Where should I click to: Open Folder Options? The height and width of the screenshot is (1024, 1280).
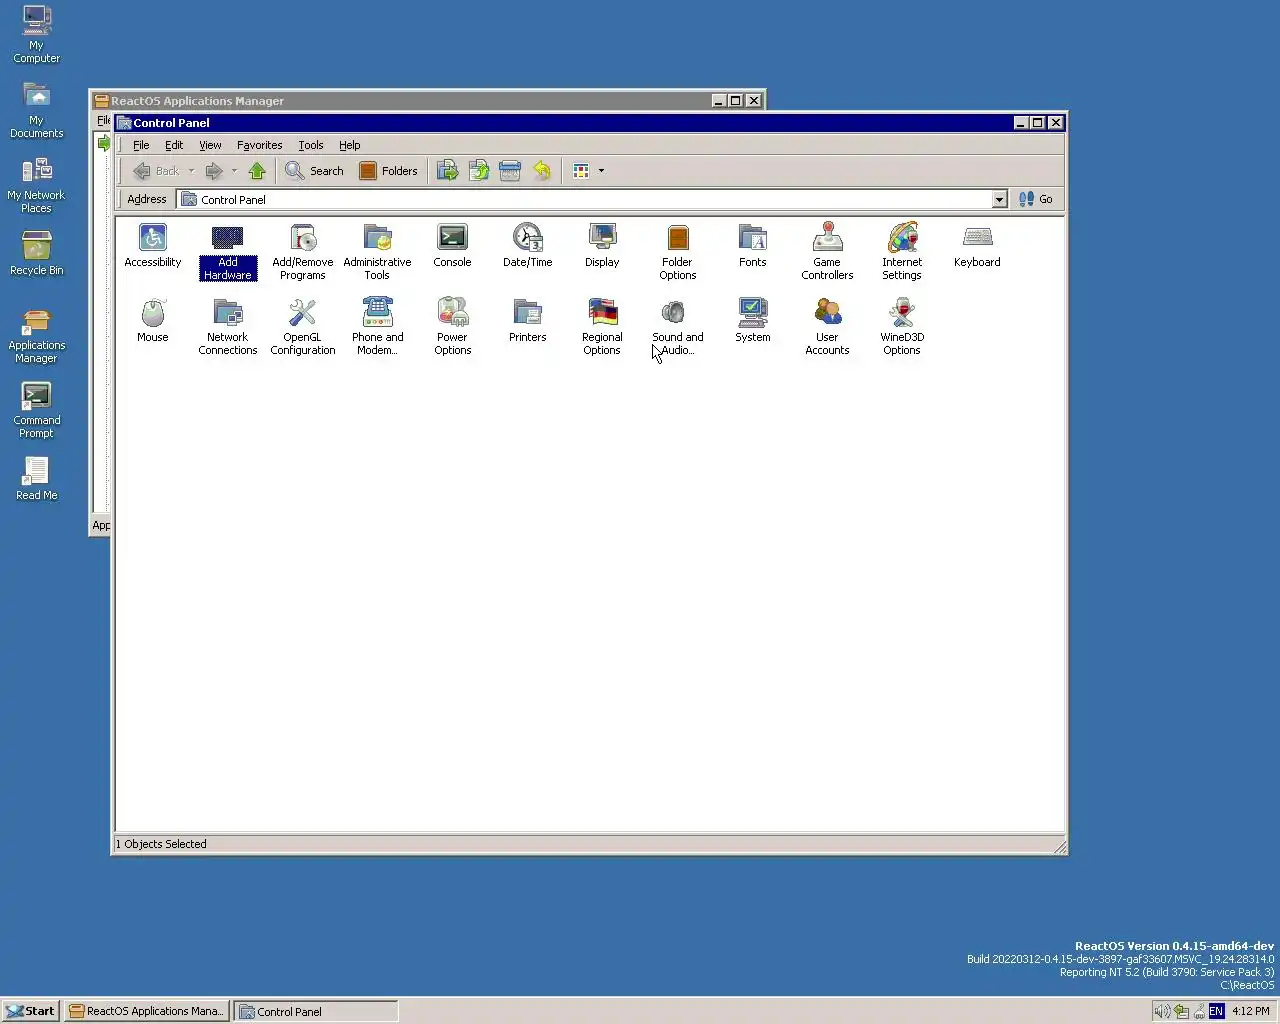(677, 252)
